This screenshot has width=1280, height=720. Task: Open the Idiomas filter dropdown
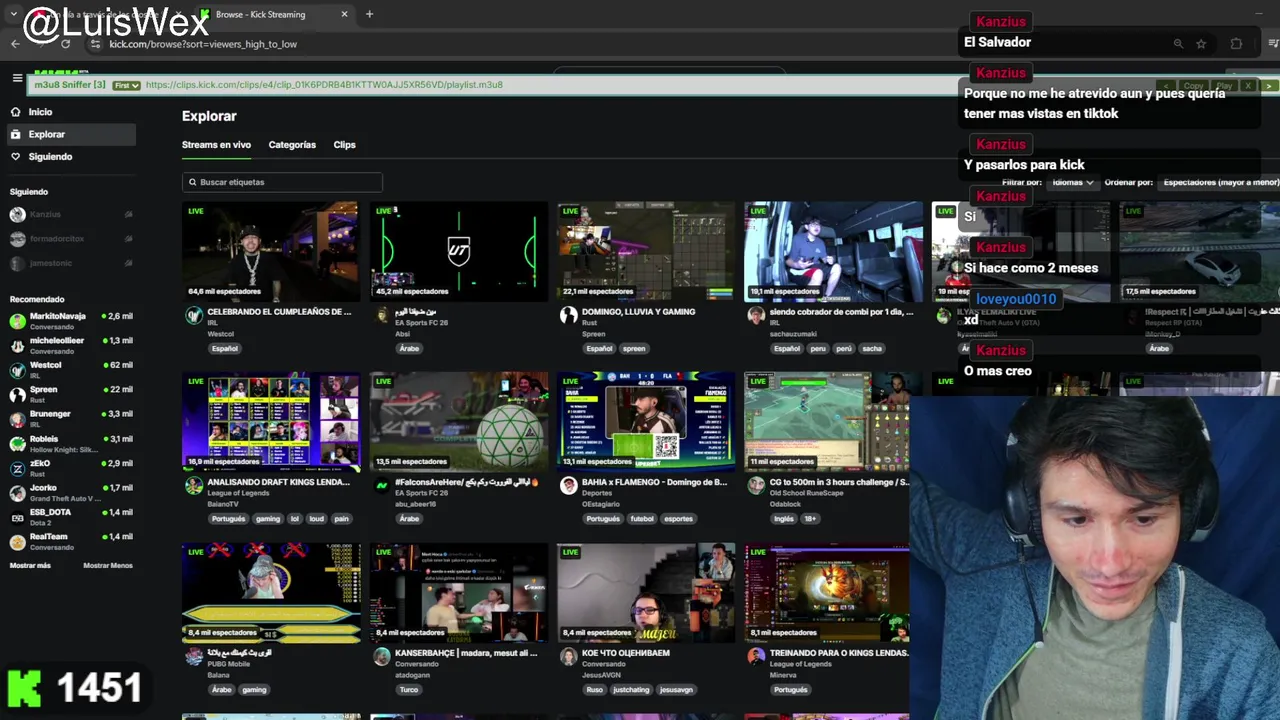point(1073,182)
